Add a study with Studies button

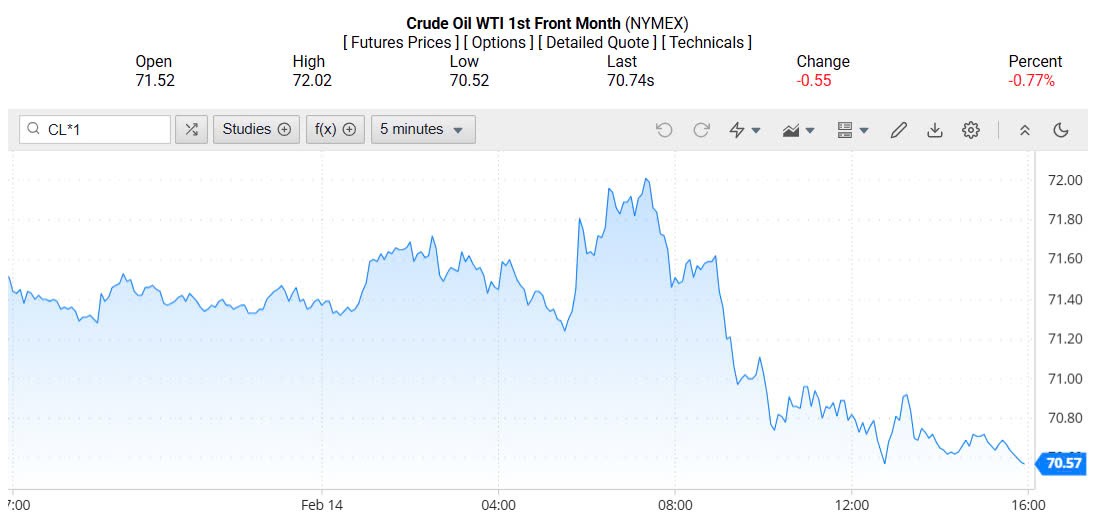tap(256, 129)
